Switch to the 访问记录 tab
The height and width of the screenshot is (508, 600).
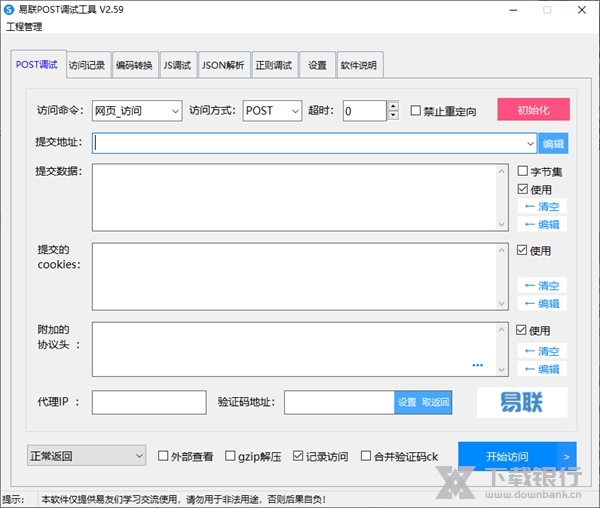(x=87, y=65)
